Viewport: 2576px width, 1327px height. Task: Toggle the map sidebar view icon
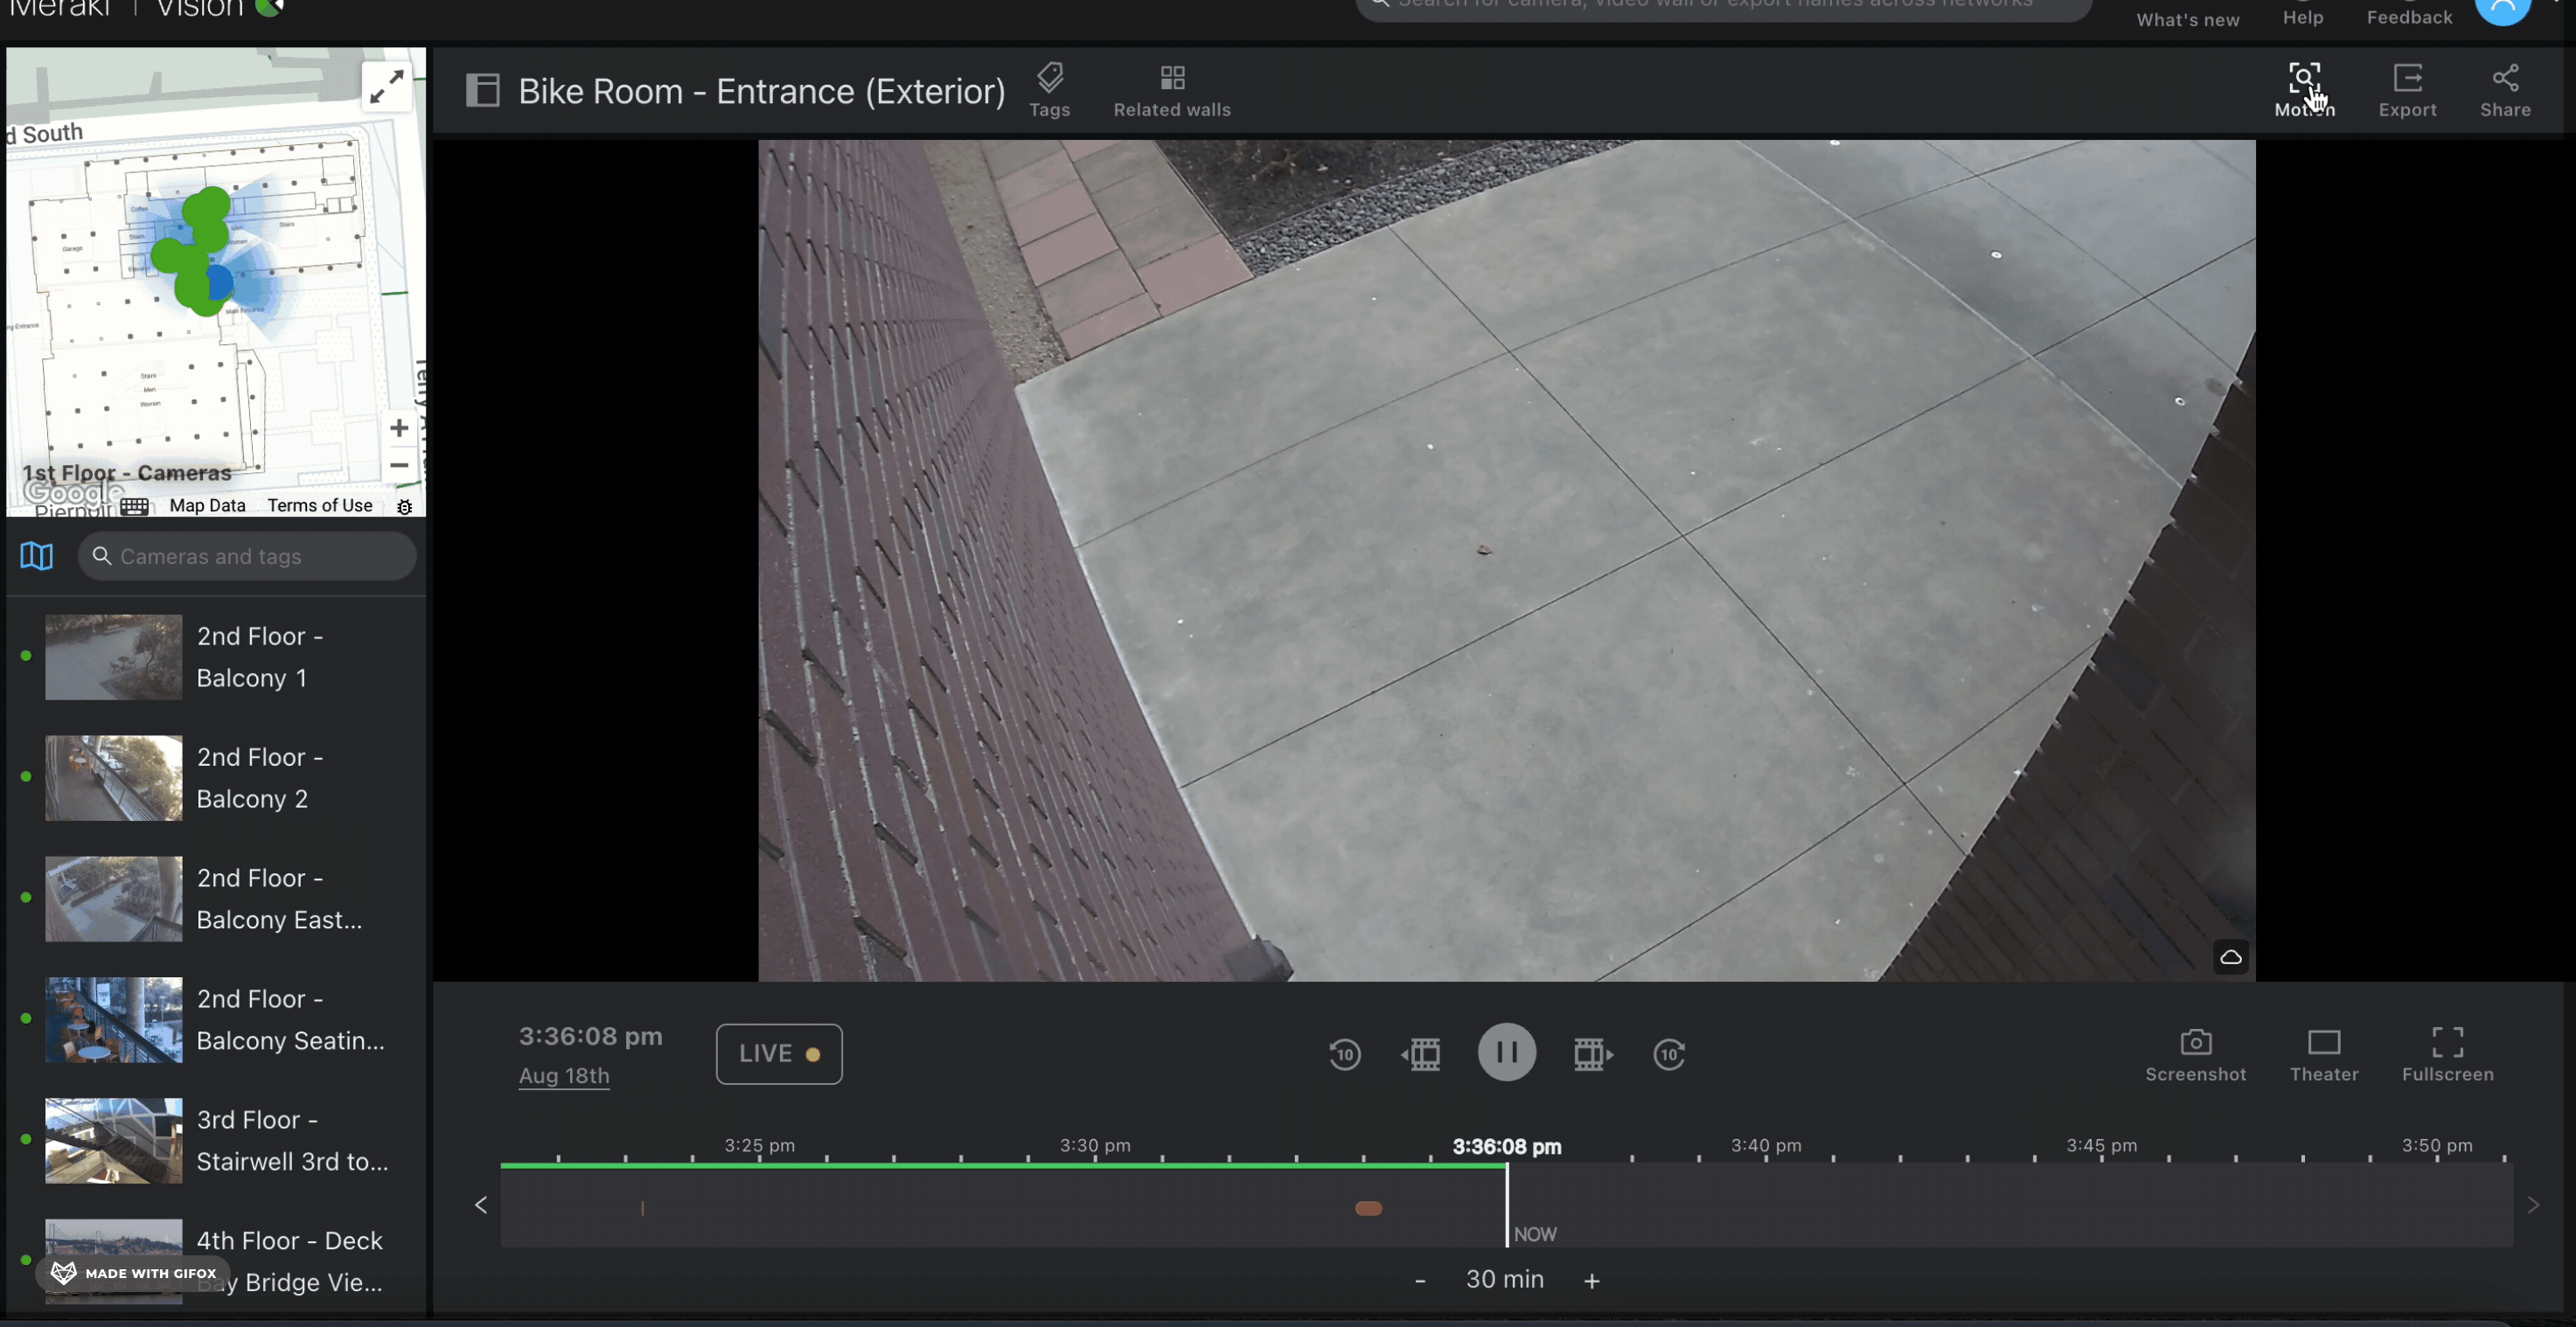36,556
